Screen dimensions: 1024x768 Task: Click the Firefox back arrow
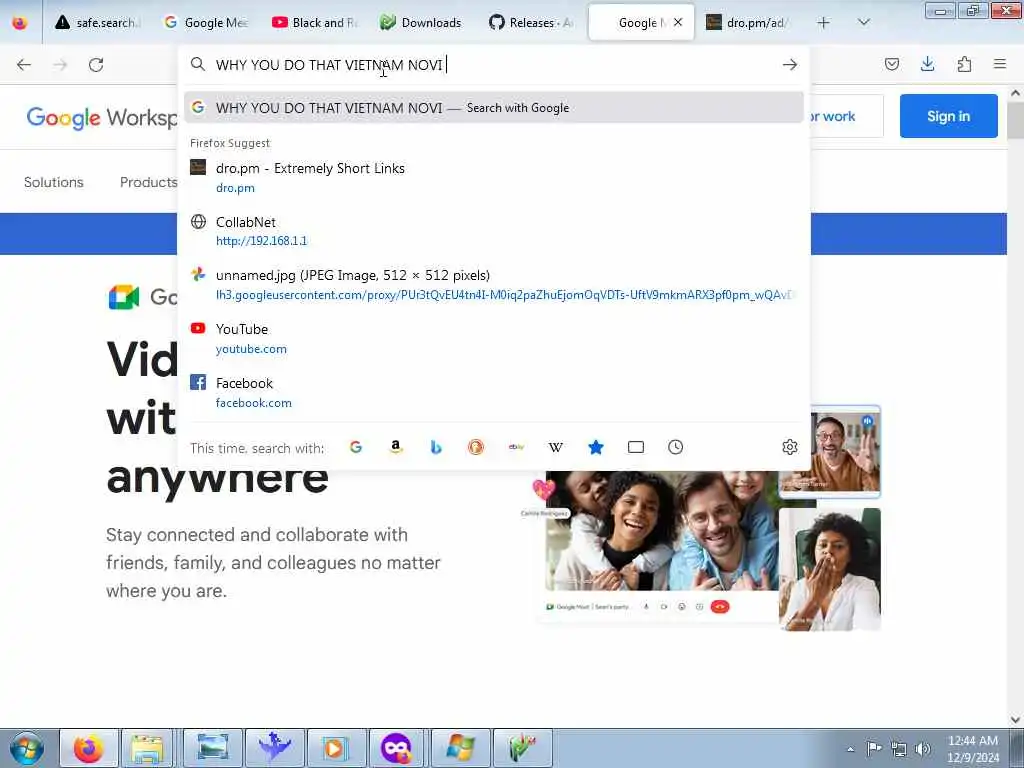coord(24,65)
